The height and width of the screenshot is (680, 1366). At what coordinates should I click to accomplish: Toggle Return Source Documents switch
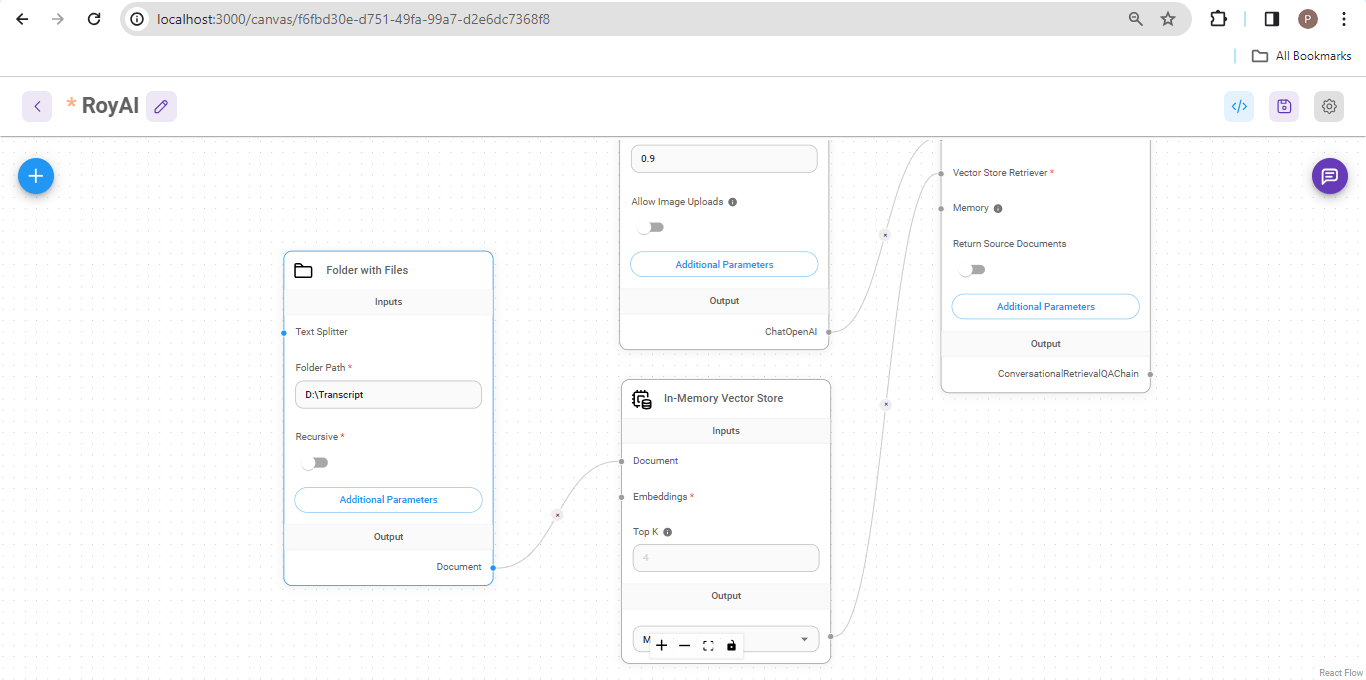(x=972, y=270)
